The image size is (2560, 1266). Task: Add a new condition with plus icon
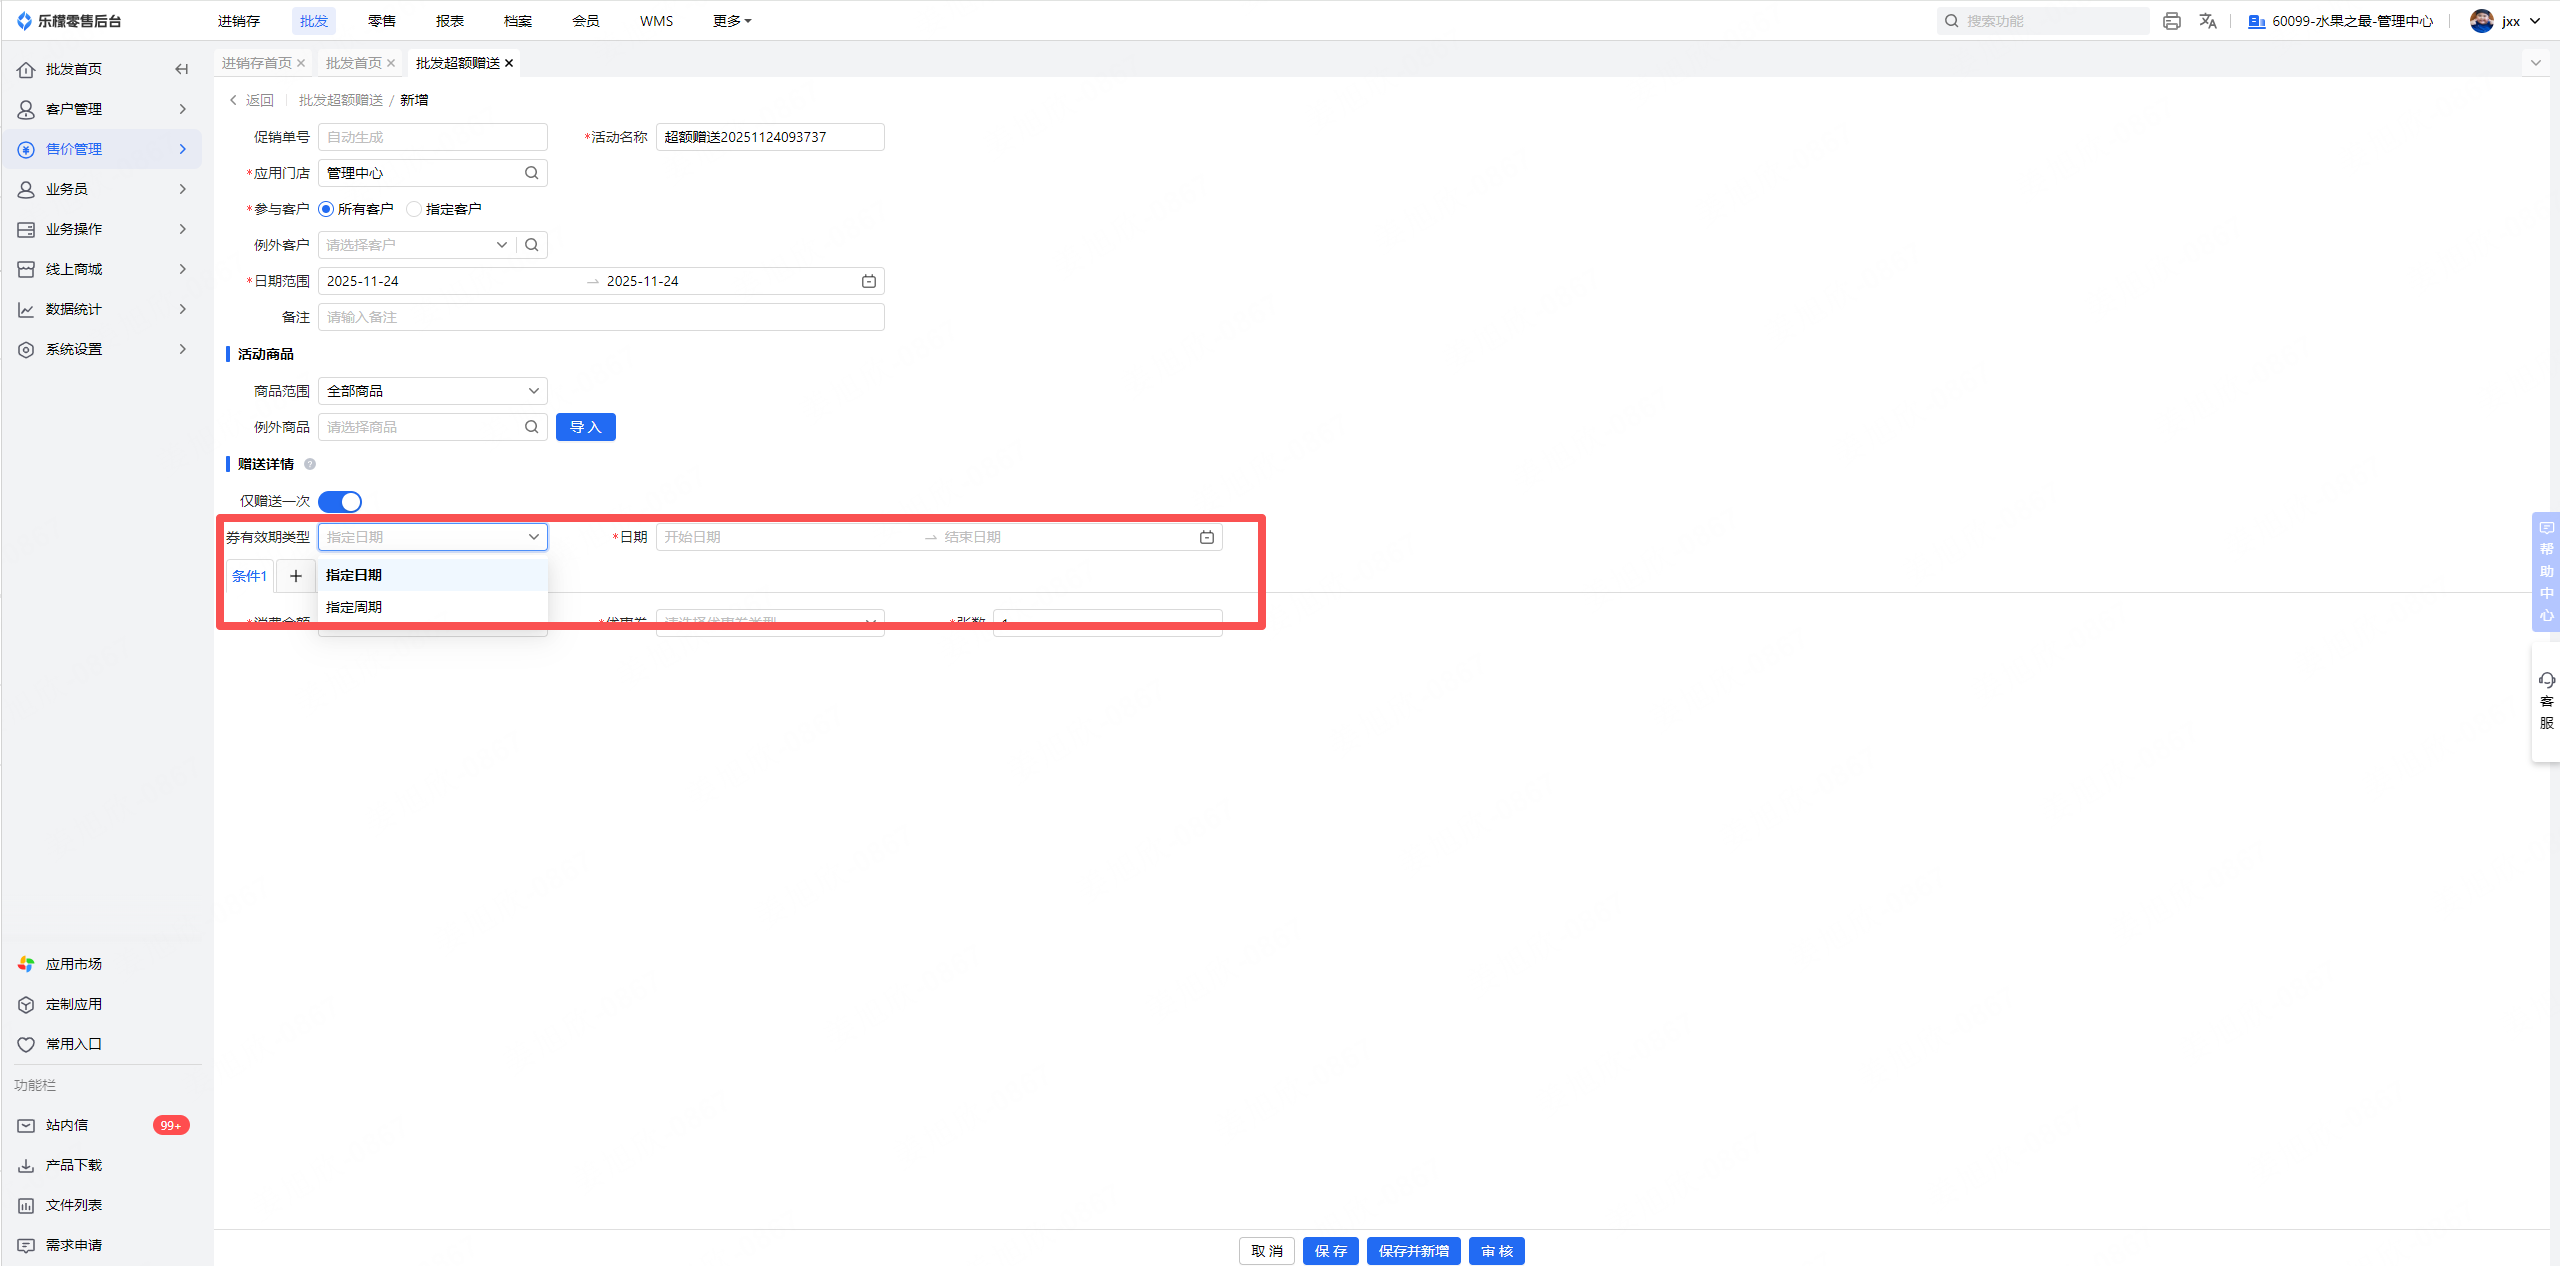click(295, 576)
